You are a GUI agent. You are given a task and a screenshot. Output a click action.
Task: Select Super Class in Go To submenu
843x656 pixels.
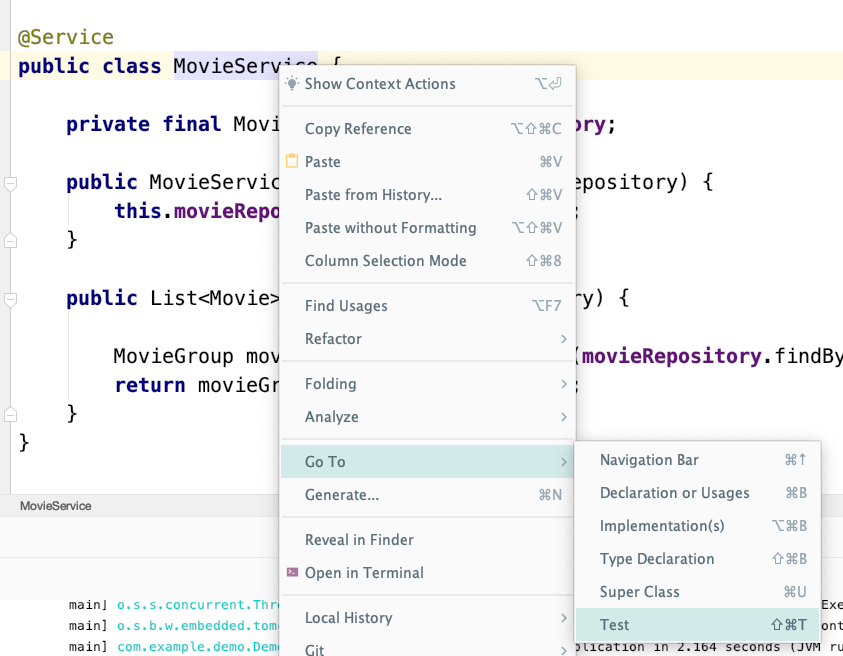(698, 592)
